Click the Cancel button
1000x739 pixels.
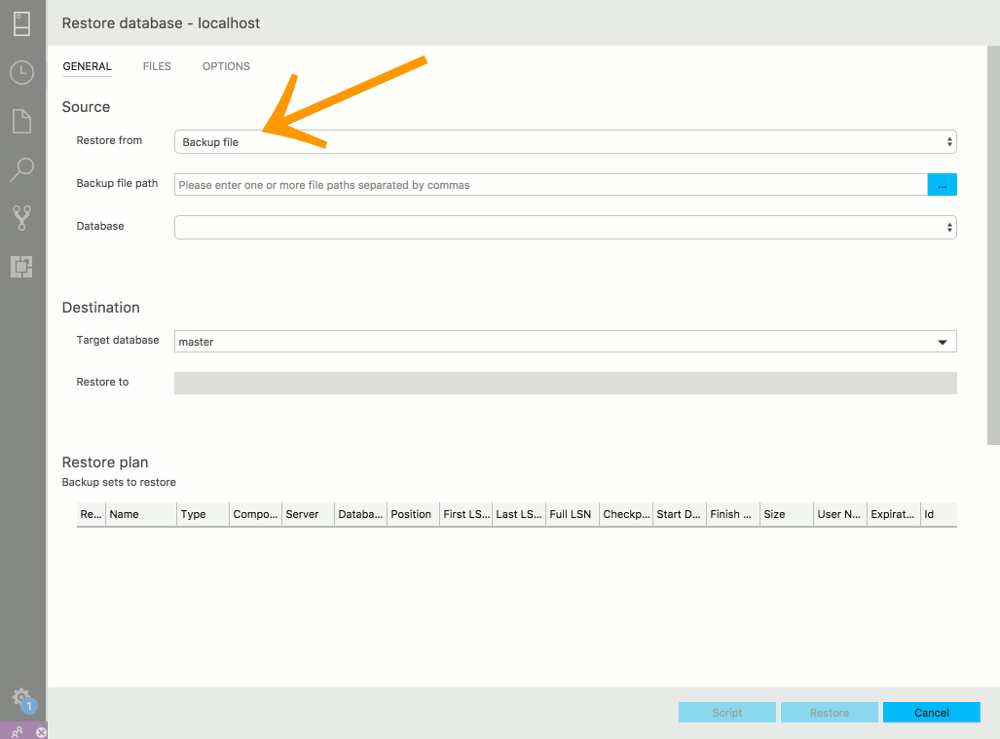click(931, 712)
